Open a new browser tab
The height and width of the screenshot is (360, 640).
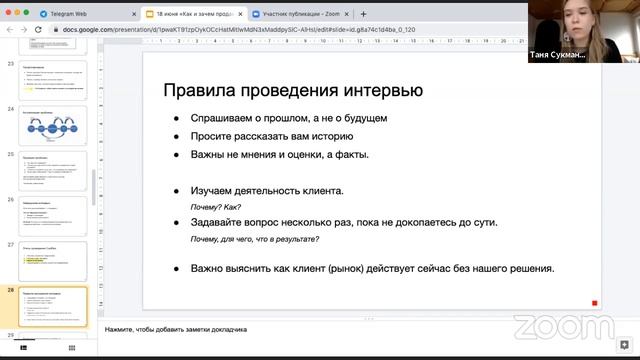pyautogui.click(x=363, y=14)
